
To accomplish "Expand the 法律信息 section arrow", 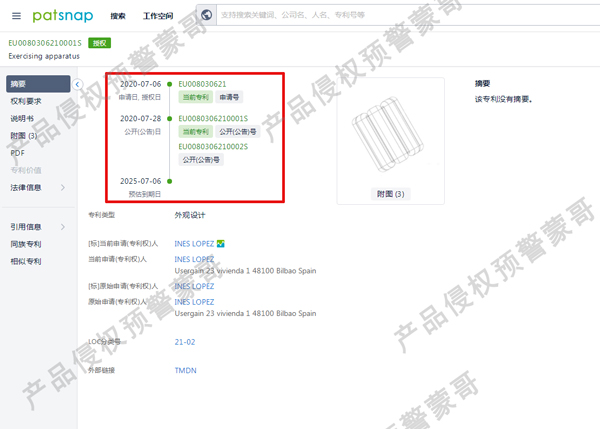I will click(63, 187).
